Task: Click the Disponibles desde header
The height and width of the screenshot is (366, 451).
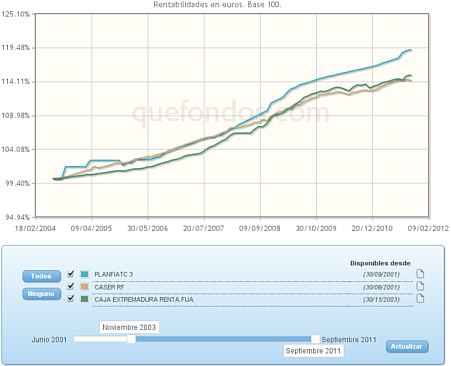Action: point(380,263)
